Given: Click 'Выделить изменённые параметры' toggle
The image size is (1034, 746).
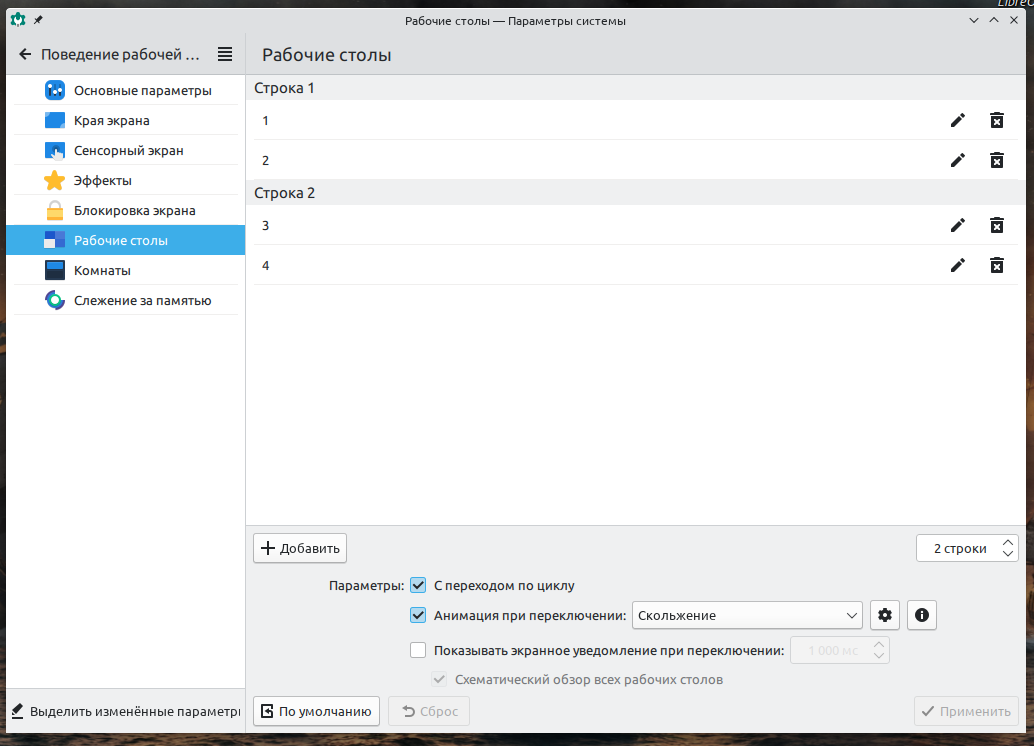Looking at the screenshot, I should pos(124,712).
